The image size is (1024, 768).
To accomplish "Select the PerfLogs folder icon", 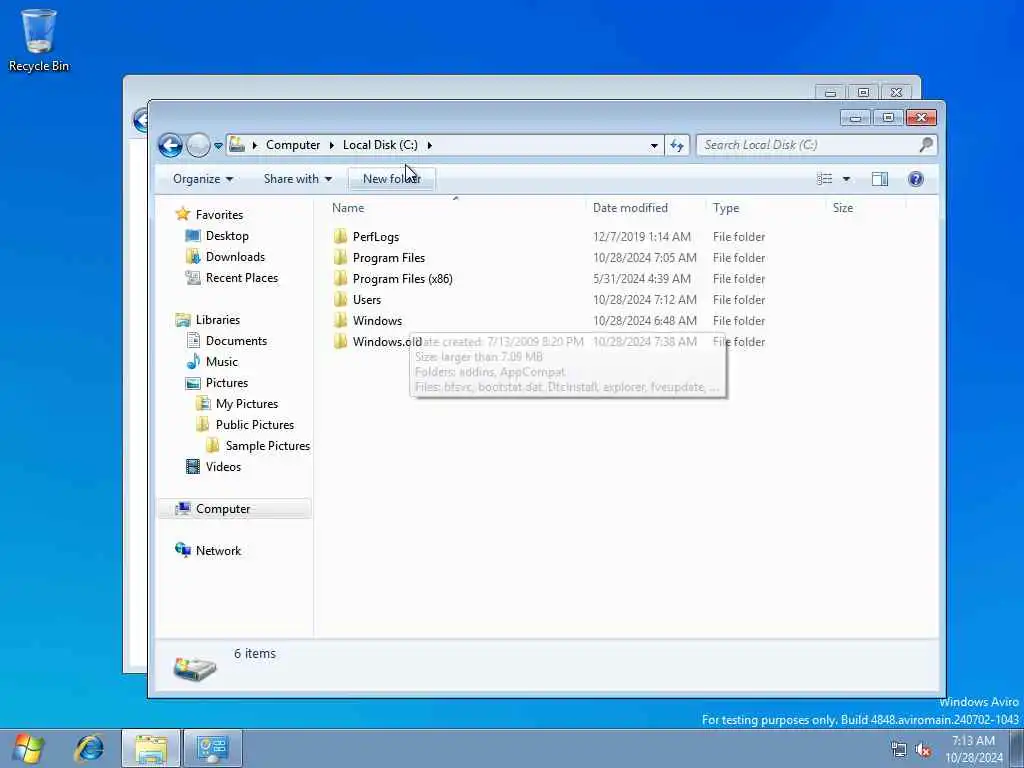I will pos(340,236).
